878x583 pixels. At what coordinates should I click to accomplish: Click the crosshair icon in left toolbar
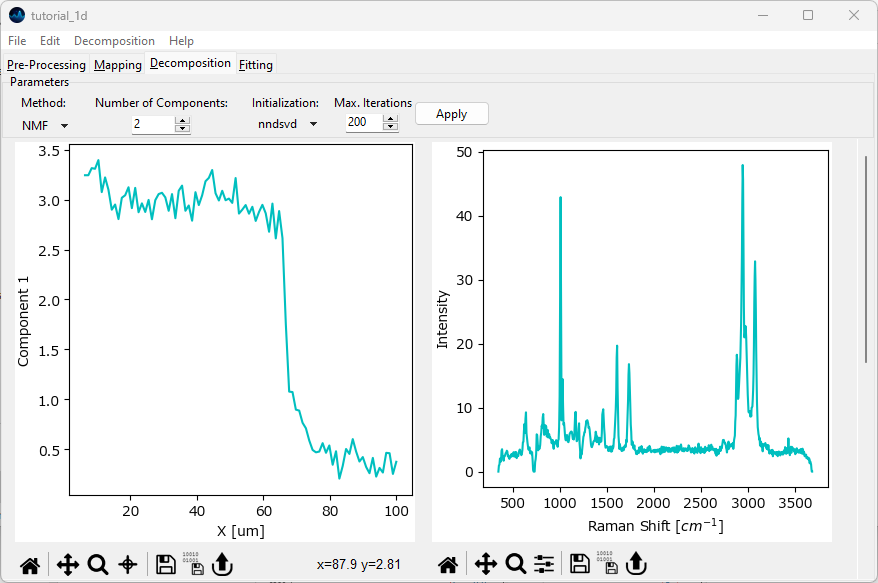coord(128,565)
